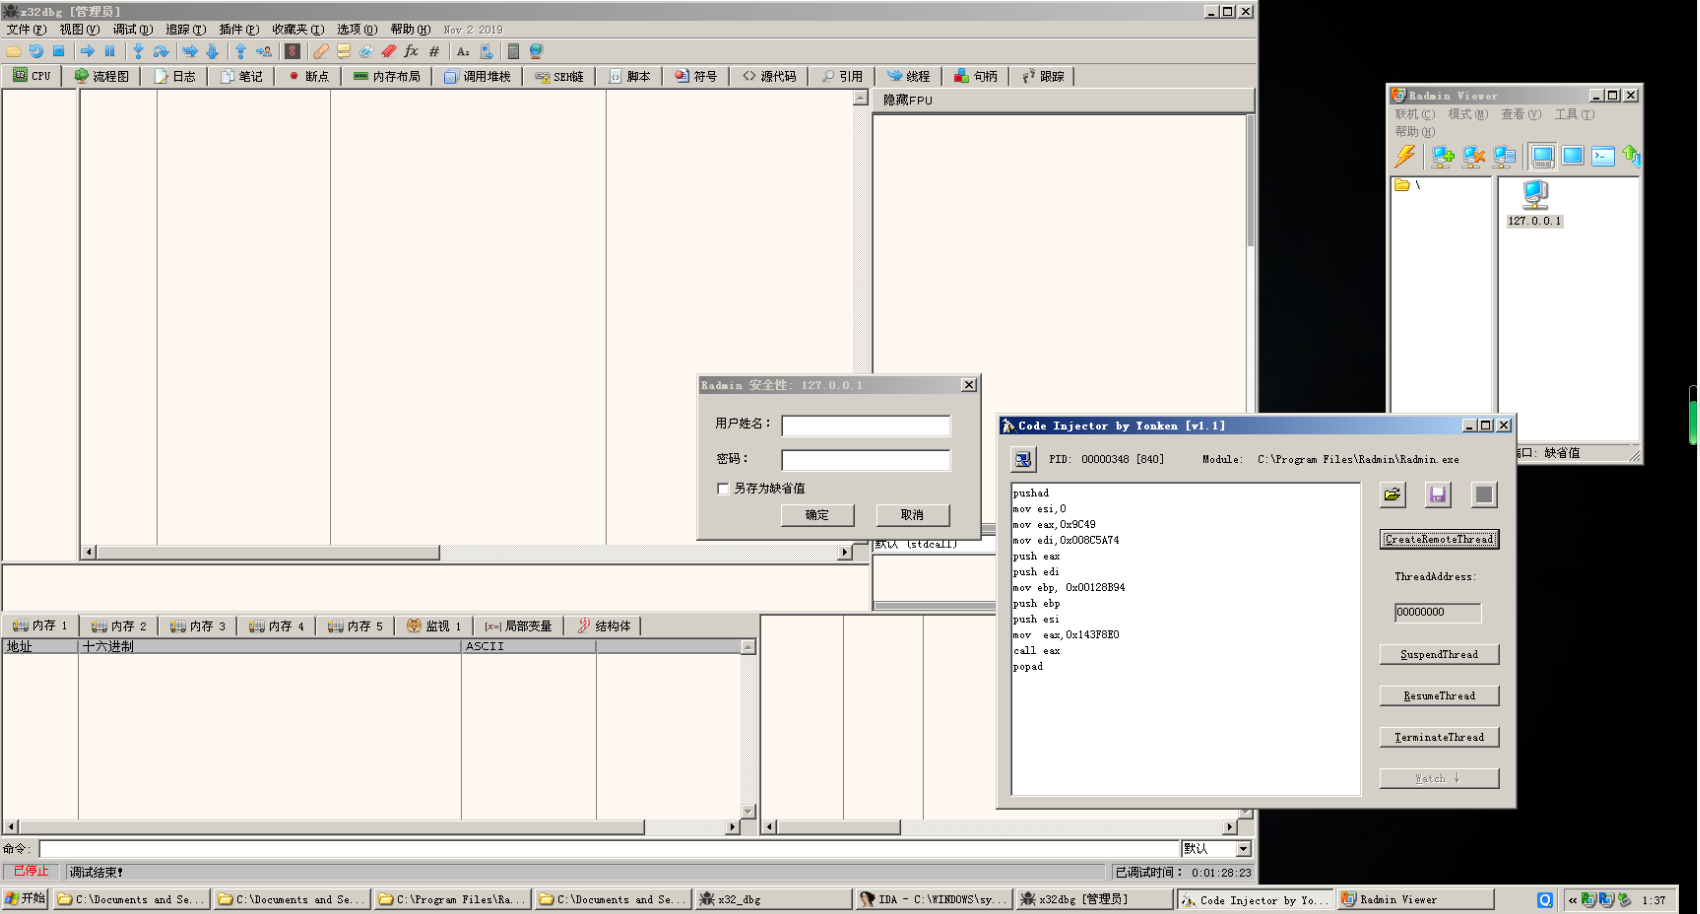Viewport: 1700px width, 914px height.
Task: Click the lightning connect icon in Radmin Viewer
Action: click(x=1405, y=156)
